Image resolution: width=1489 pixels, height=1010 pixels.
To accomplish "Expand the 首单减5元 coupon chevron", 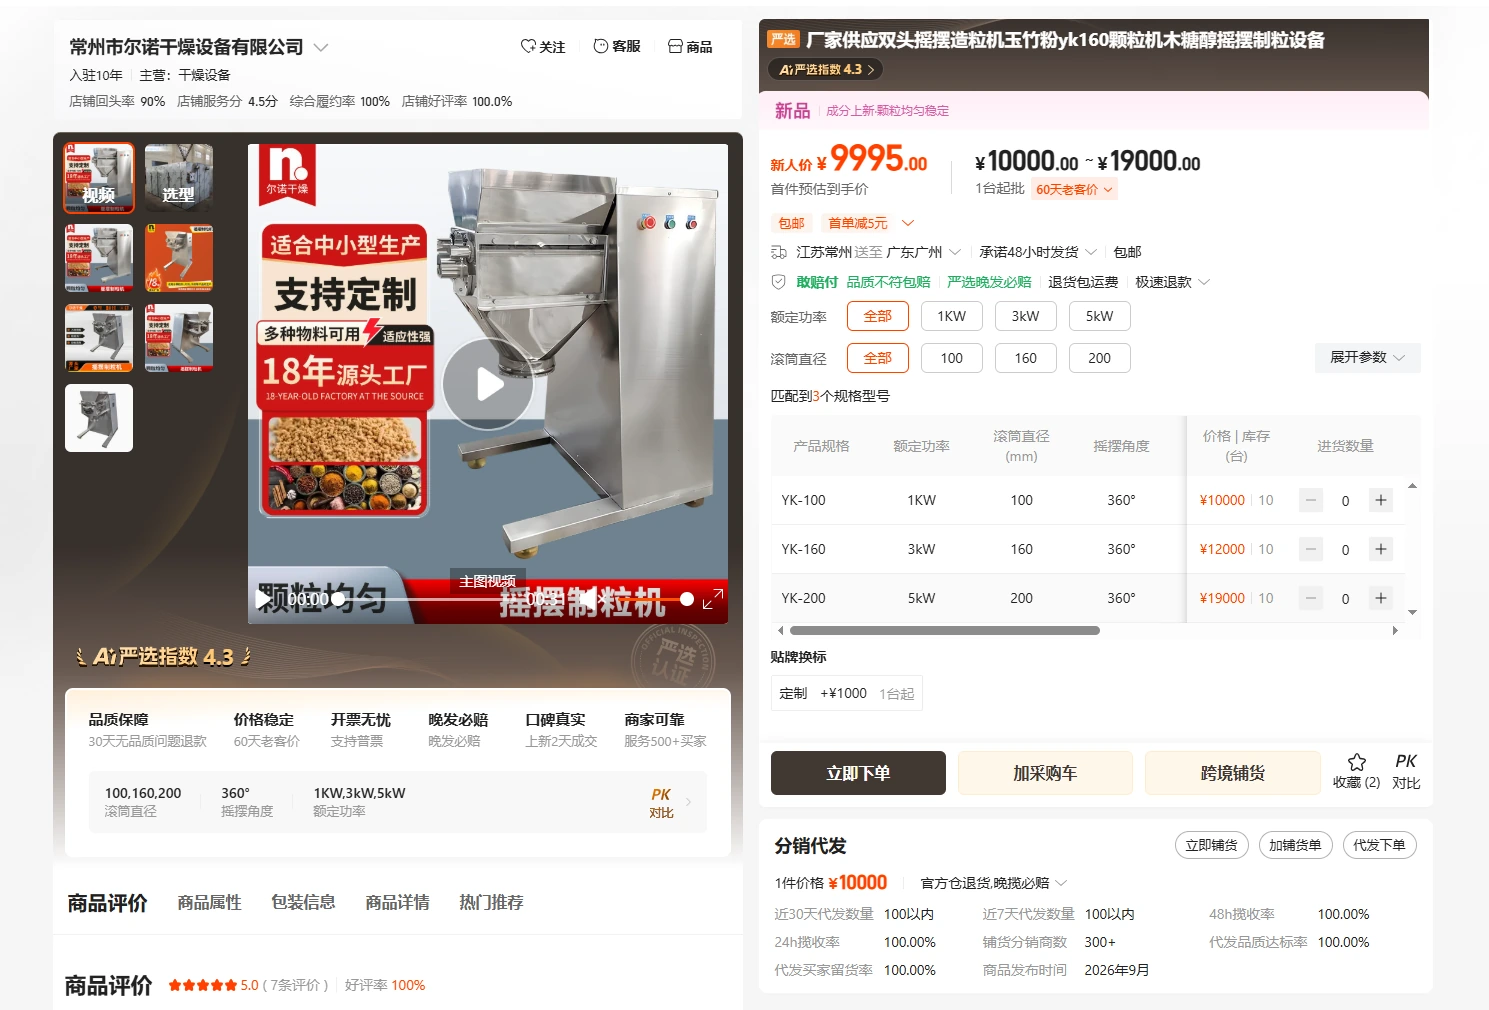I will [x=908, y=223].
